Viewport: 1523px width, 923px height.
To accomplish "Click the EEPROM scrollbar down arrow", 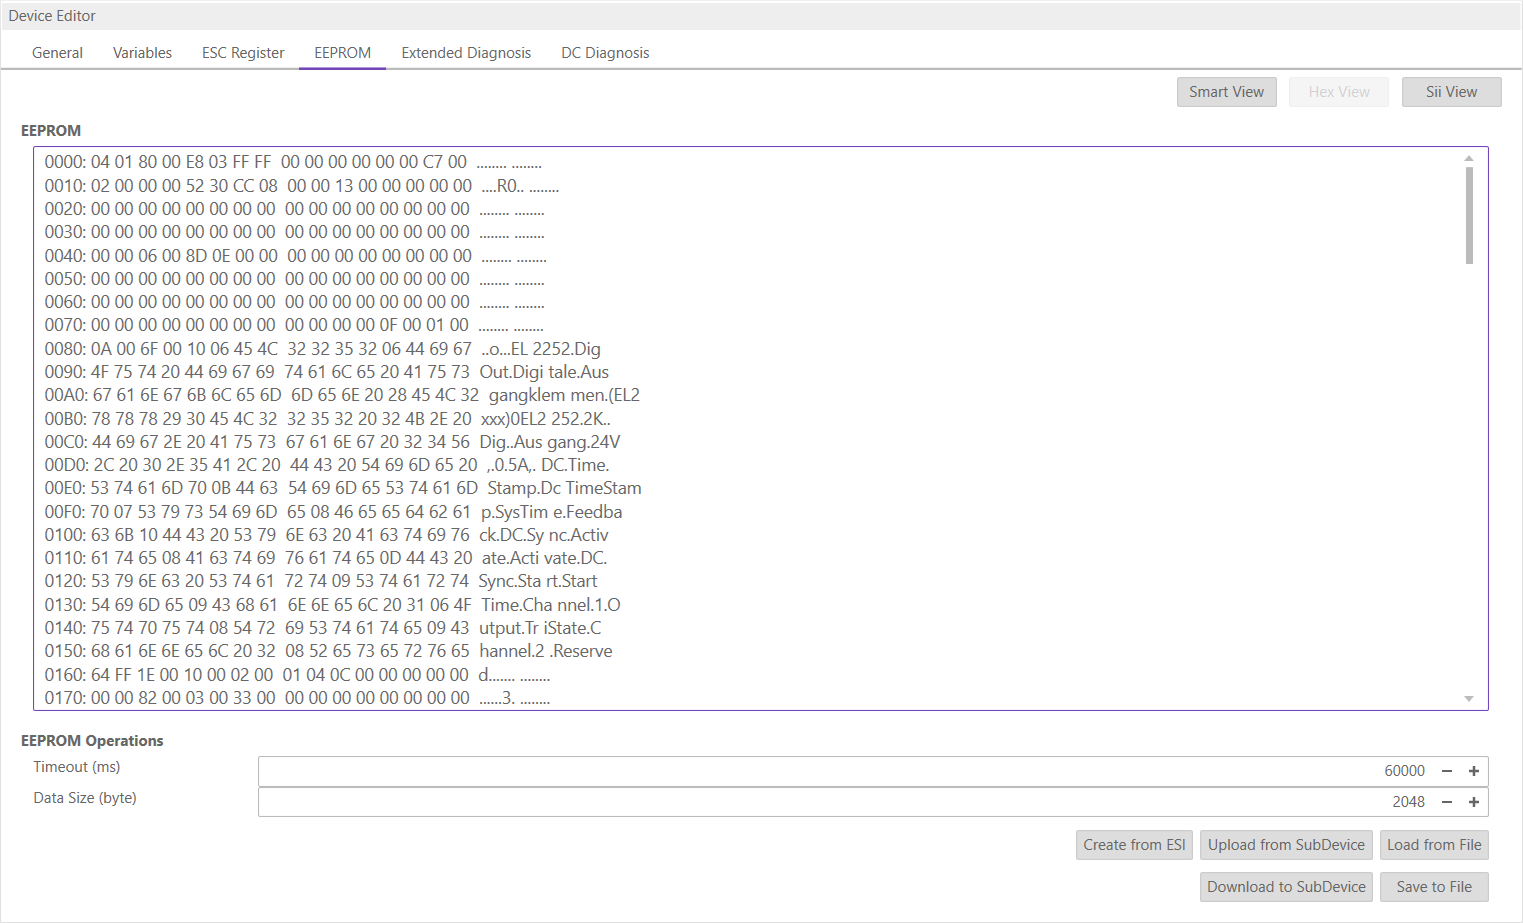I will [1468, 698].
